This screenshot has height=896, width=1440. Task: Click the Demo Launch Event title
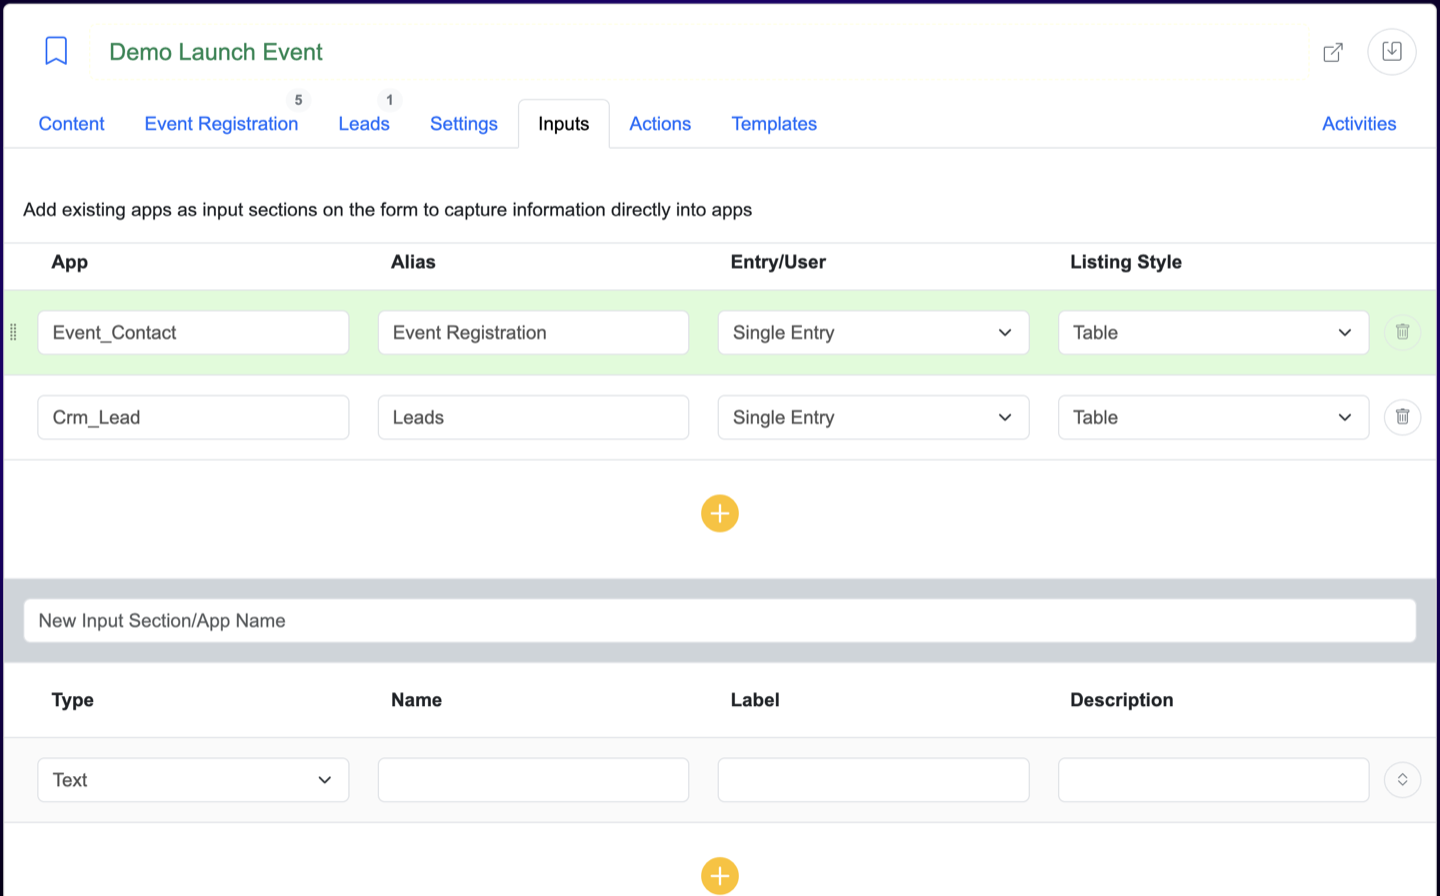(x=216, y=52)
